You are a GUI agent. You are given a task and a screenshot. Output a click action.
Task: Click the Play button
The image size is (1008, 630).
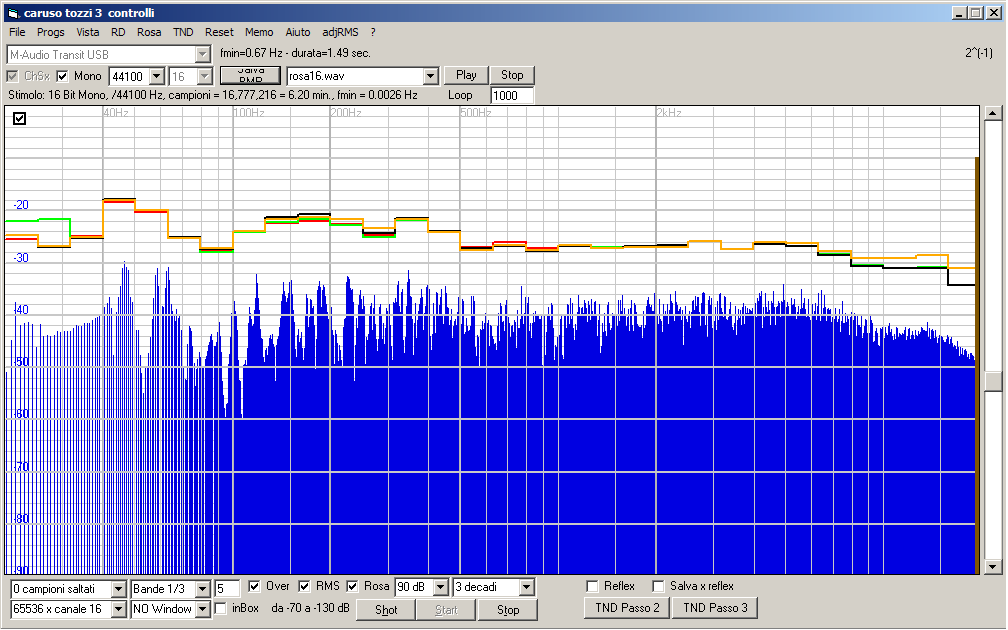click(x=466, y=75)
